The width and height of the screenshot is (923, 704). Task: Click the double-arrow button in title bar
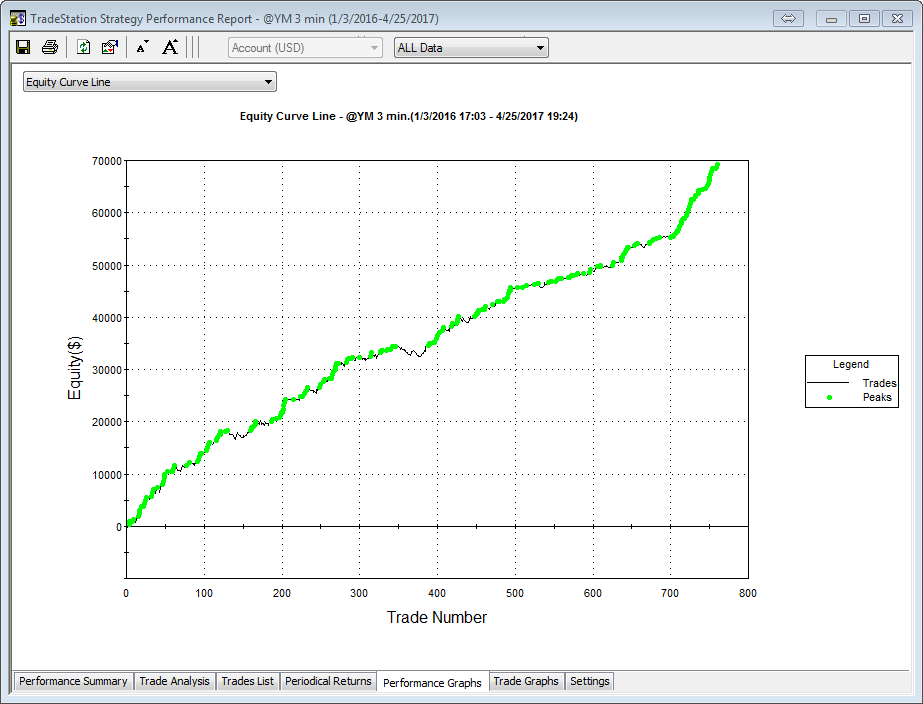788,19
